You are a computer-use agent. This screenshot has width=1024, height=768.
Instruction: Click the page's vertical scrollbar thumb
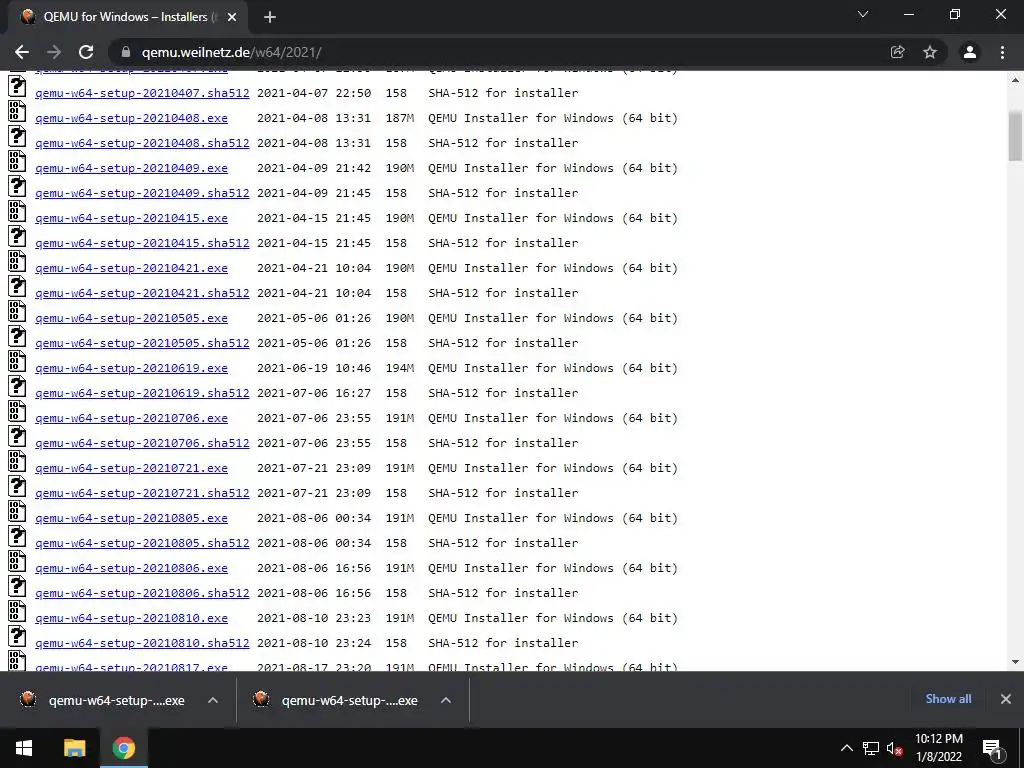[1015, 135]
